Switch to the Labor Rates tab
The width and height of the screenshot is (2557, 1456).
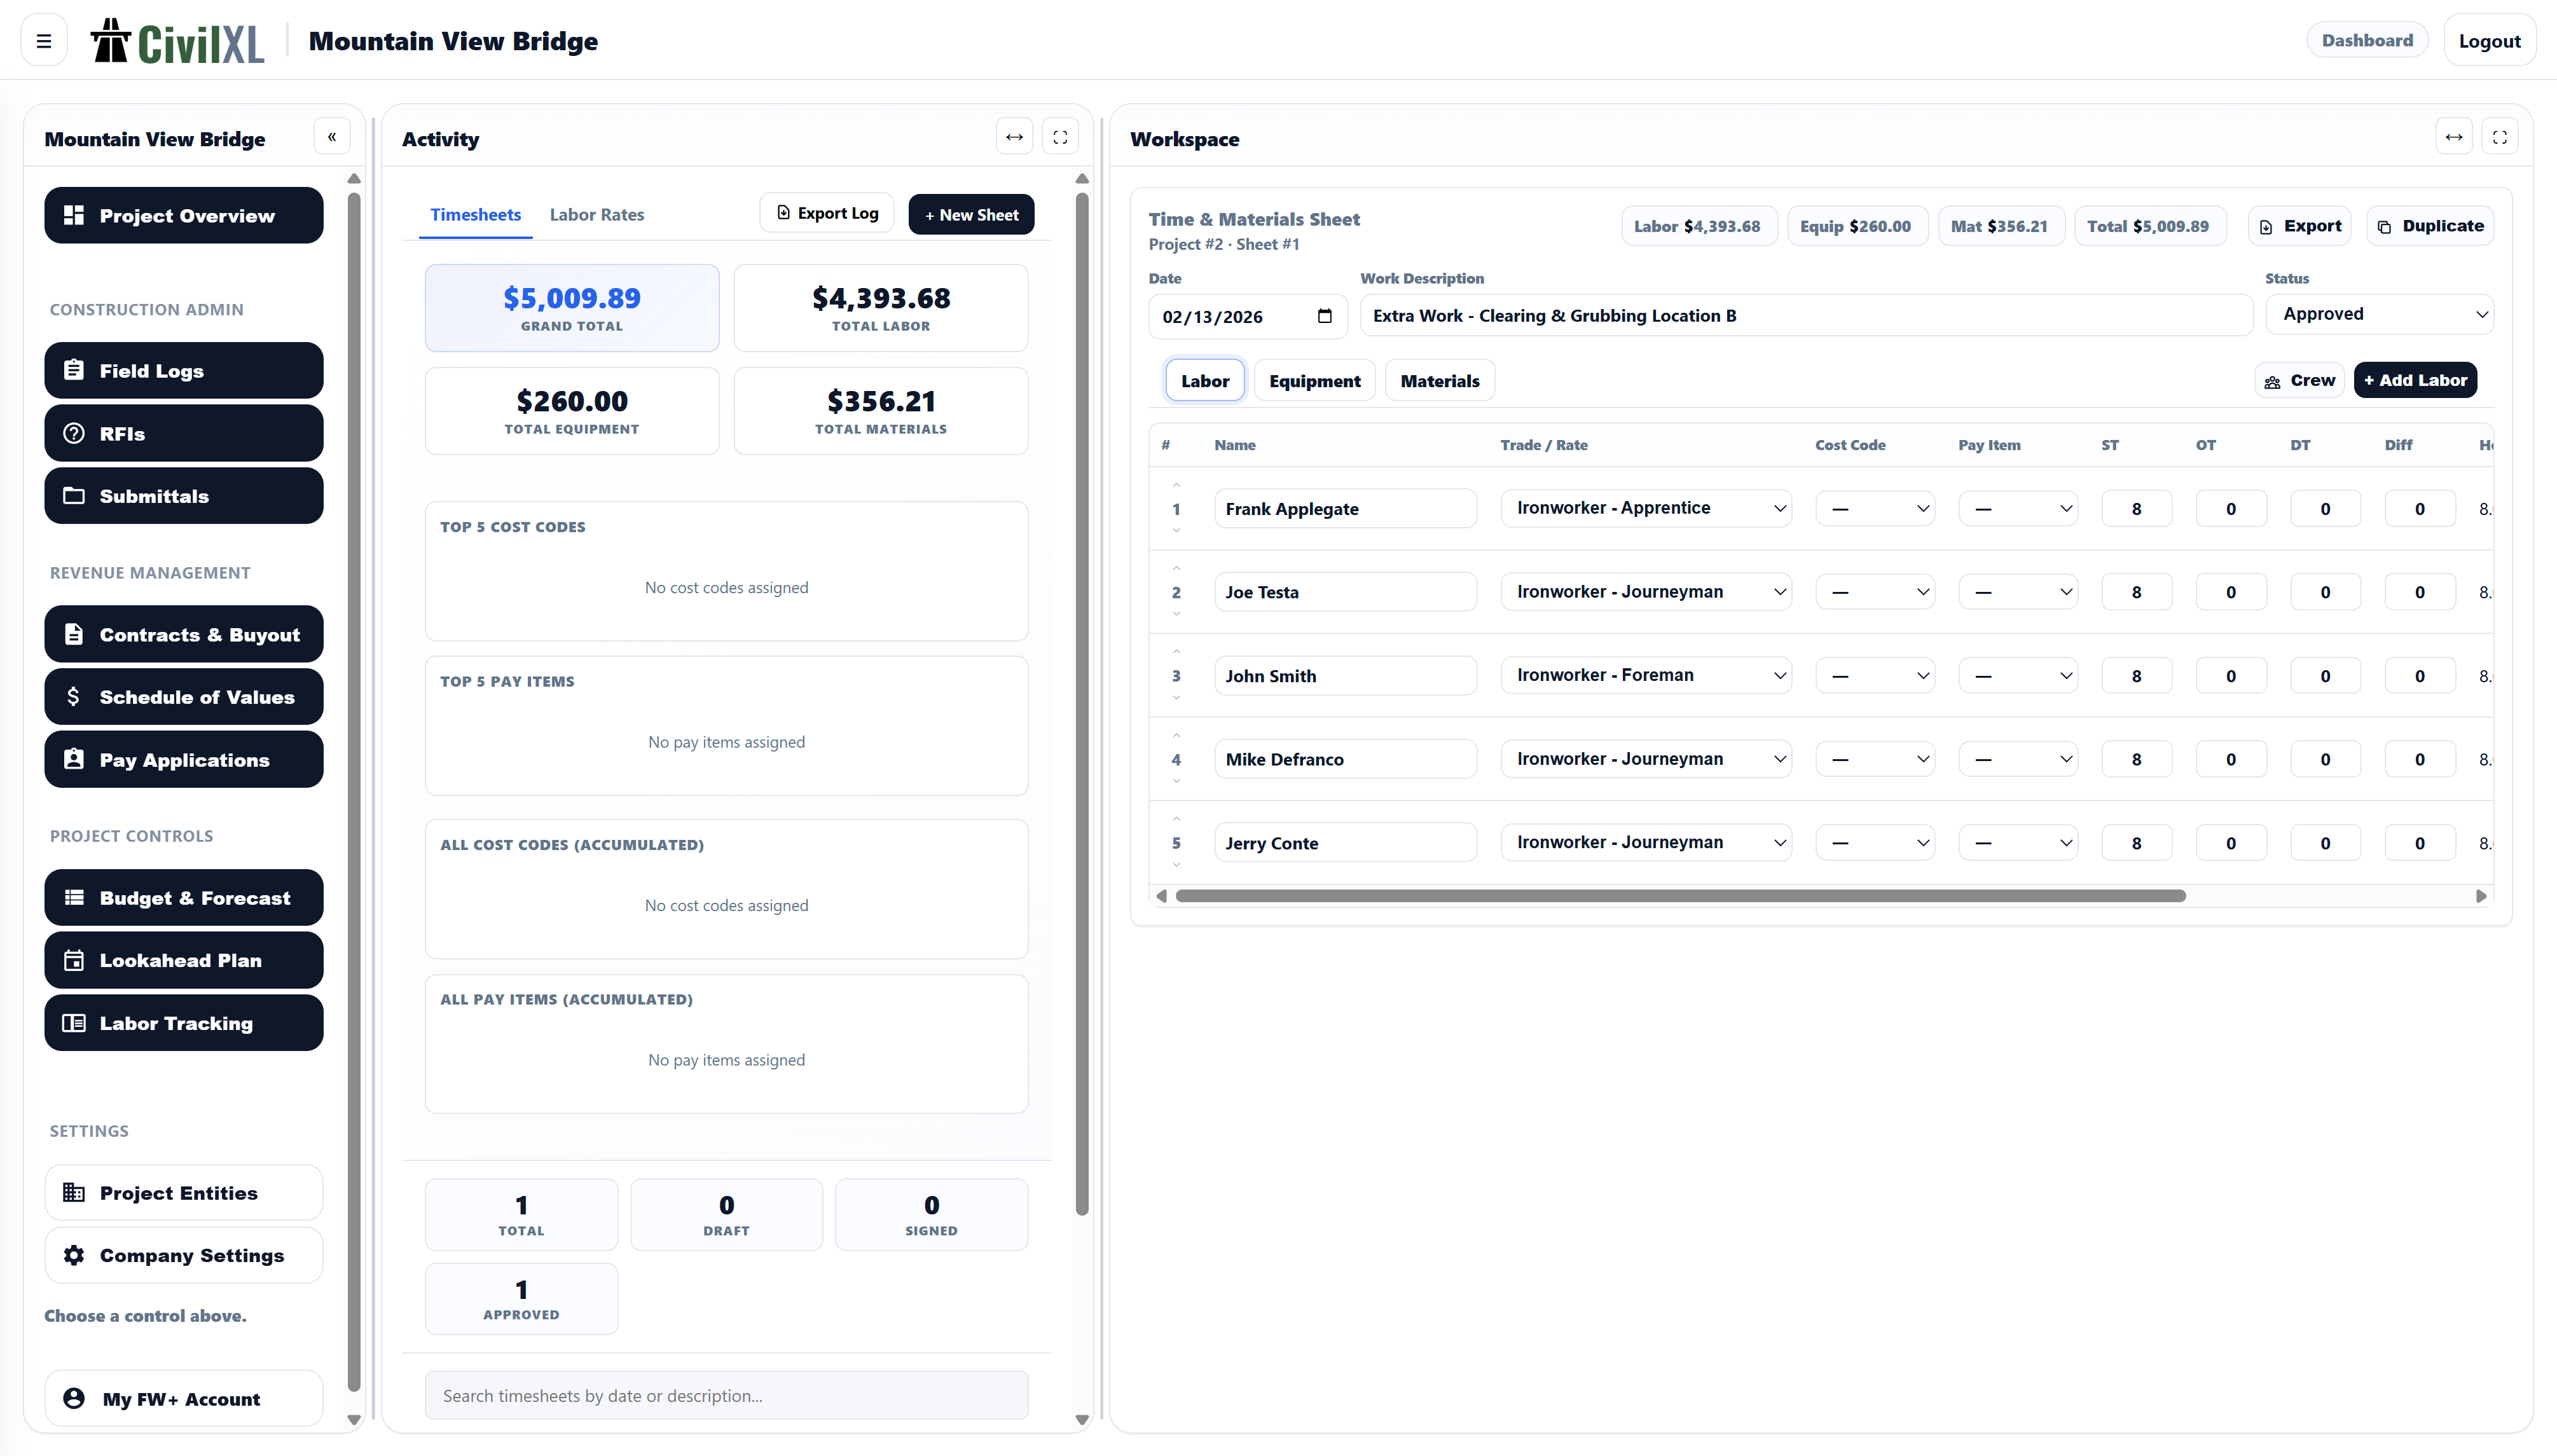pyautogui.click(x=597, y=214)
